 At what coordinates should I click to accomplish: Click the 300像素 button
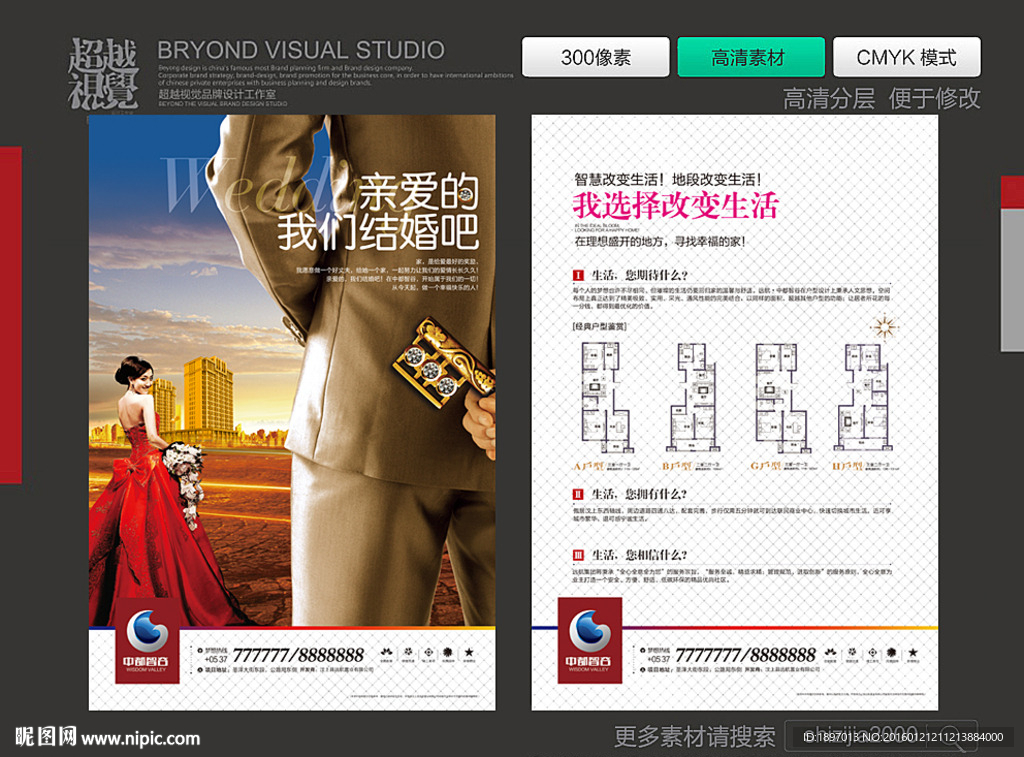tap(596, 57)
